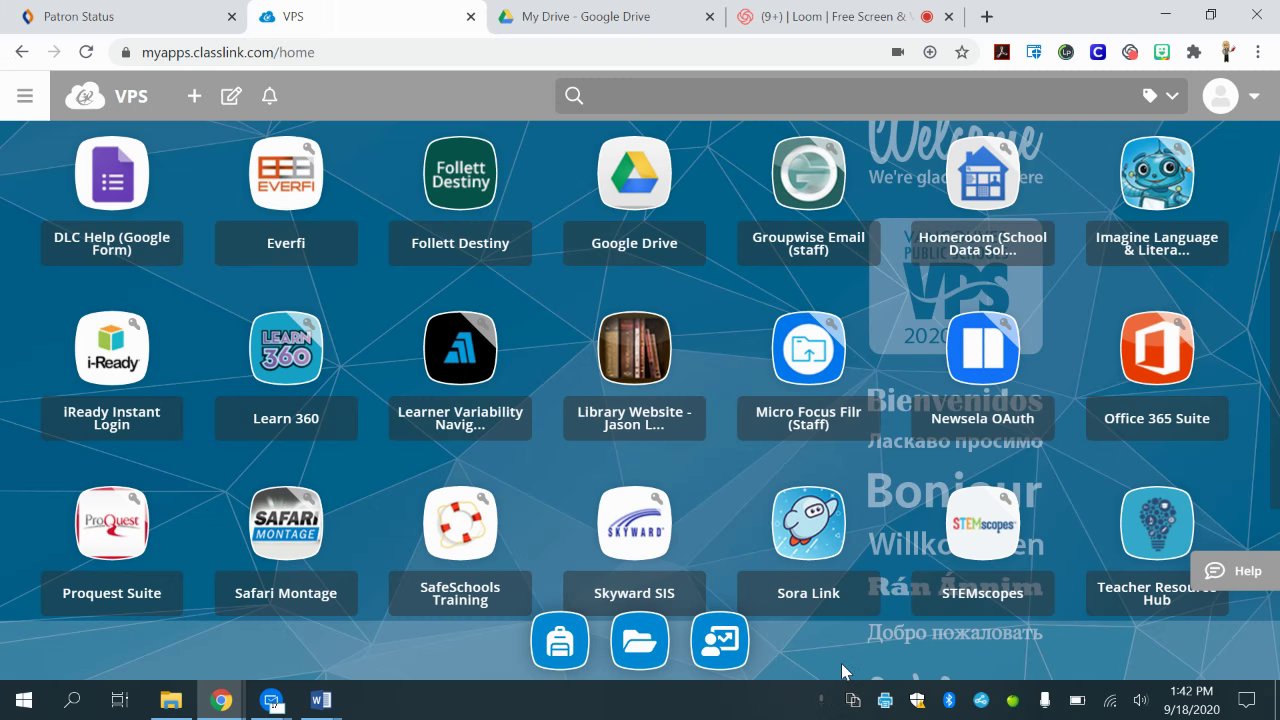Open Windows taskbar search
This screenshot has width=1280, height=720.
pos(72,700)
